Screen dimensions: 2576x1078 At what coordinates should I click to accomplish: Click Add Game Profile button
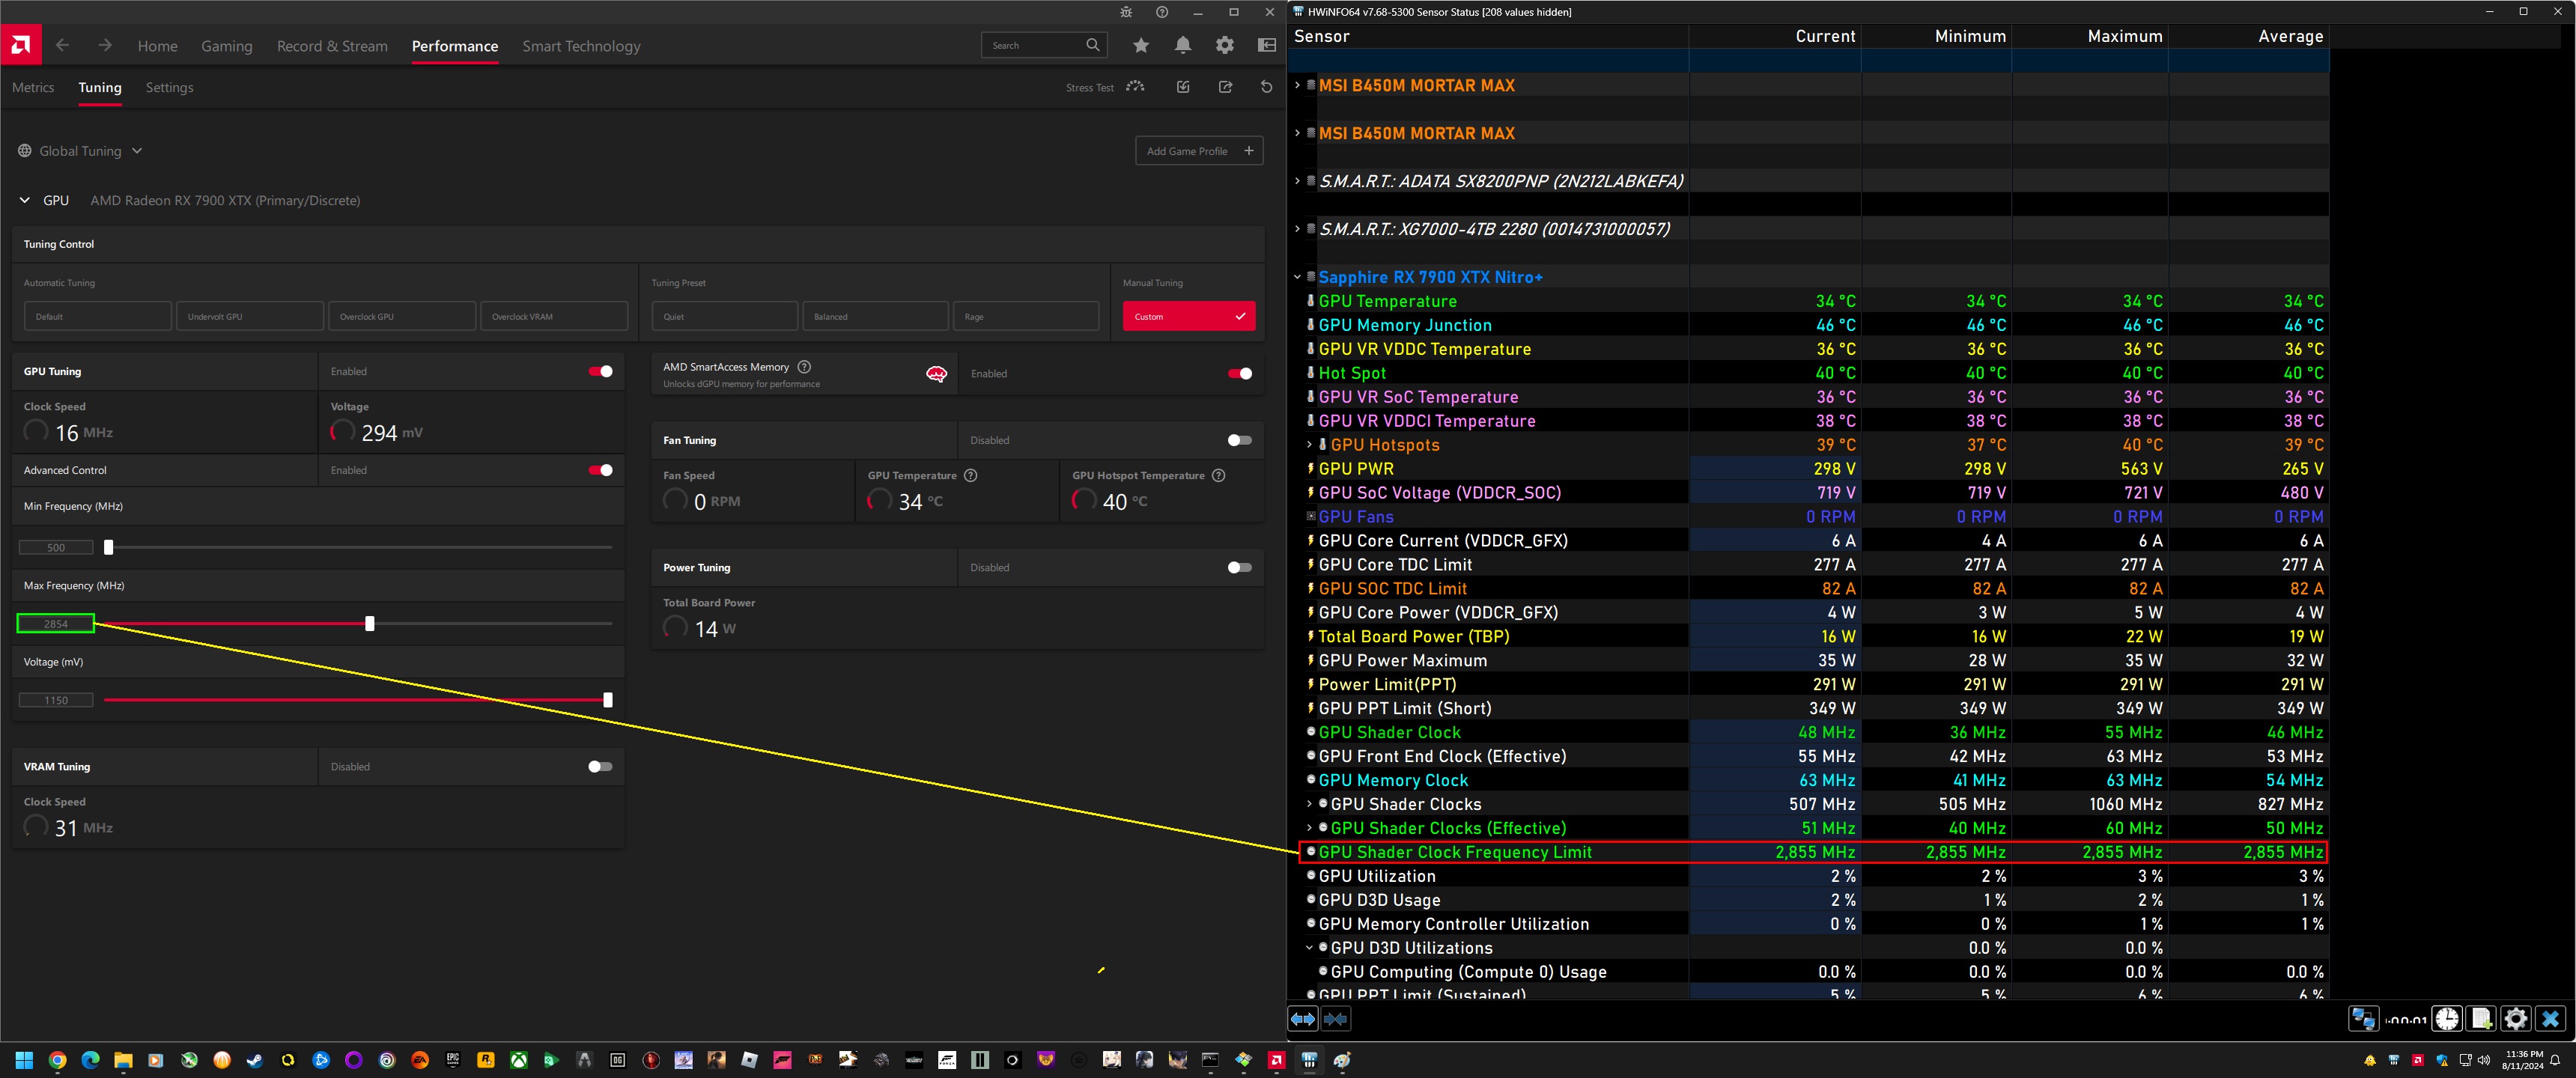point(1199,151)
